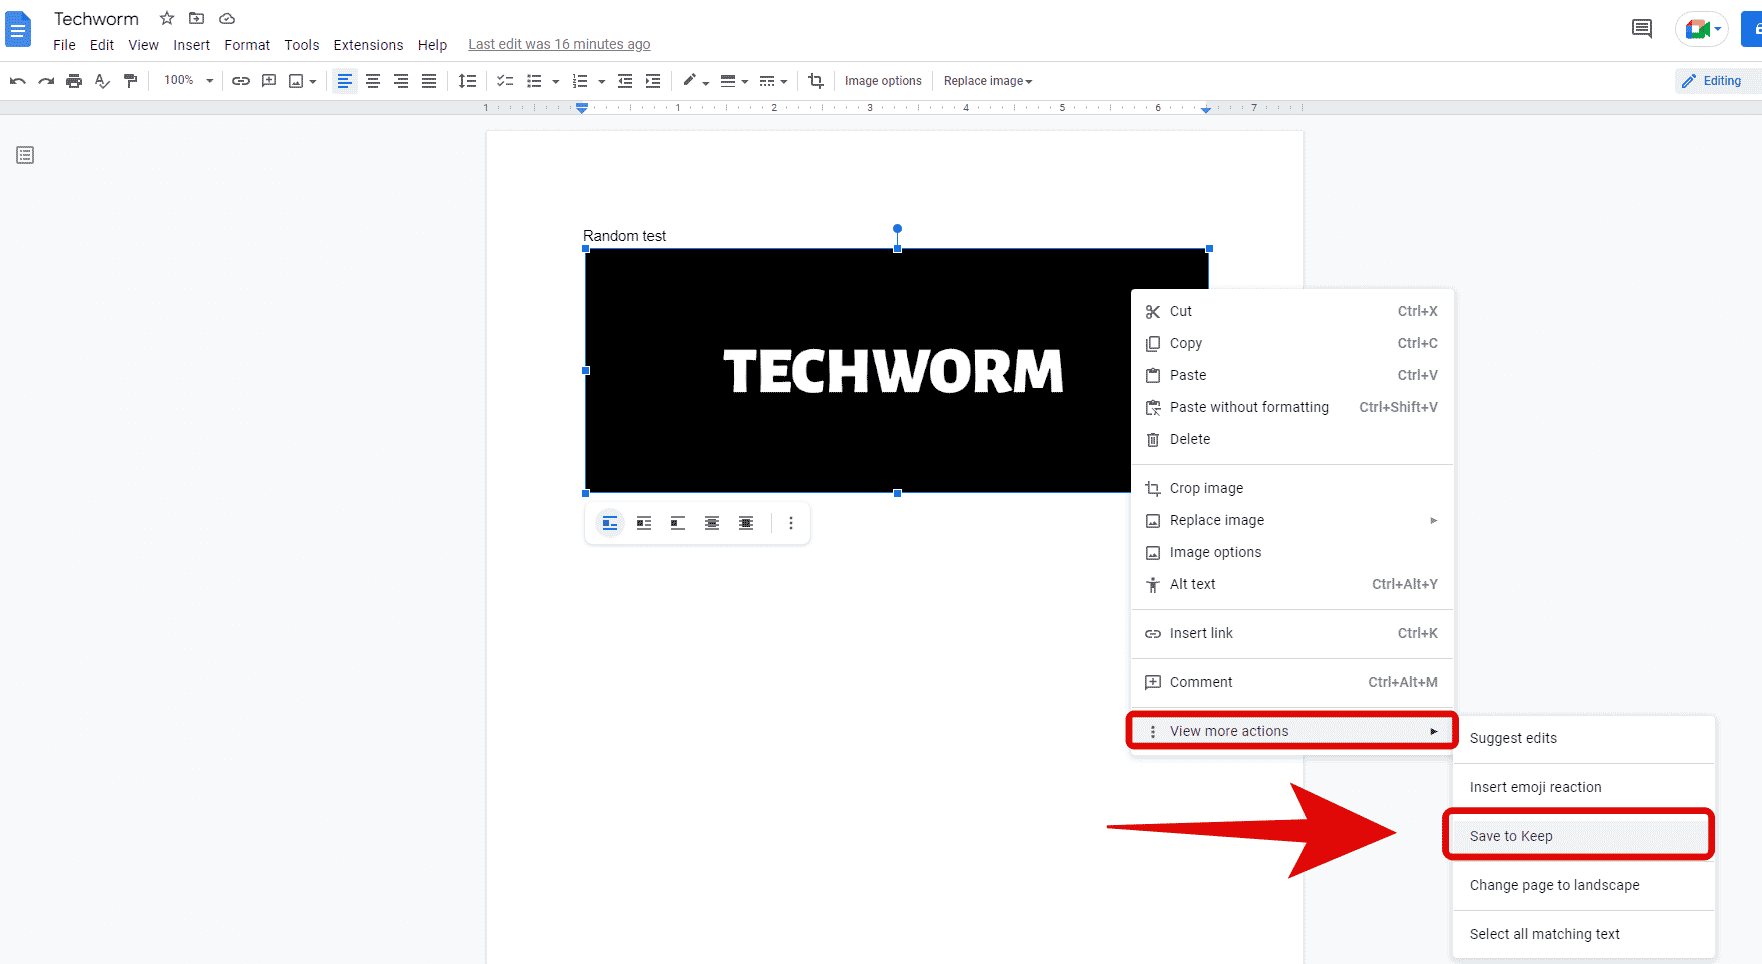Click the border color pencil icon
Image resolution: width=1762 pixels, height=964 pixels.
[690, 81]
